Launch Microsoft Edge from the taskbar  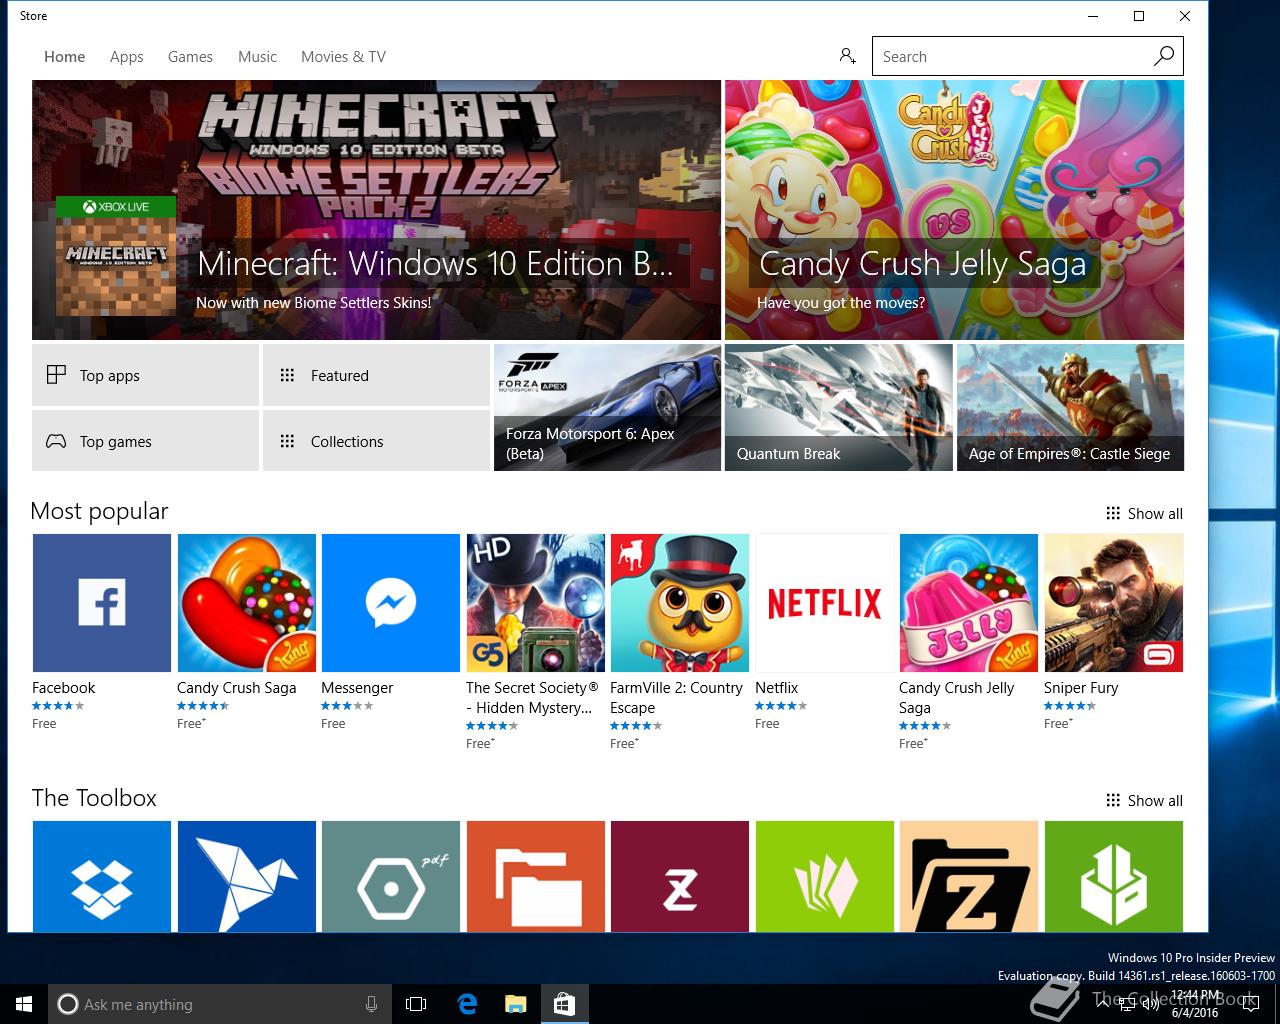click(x=467, y=1004)
